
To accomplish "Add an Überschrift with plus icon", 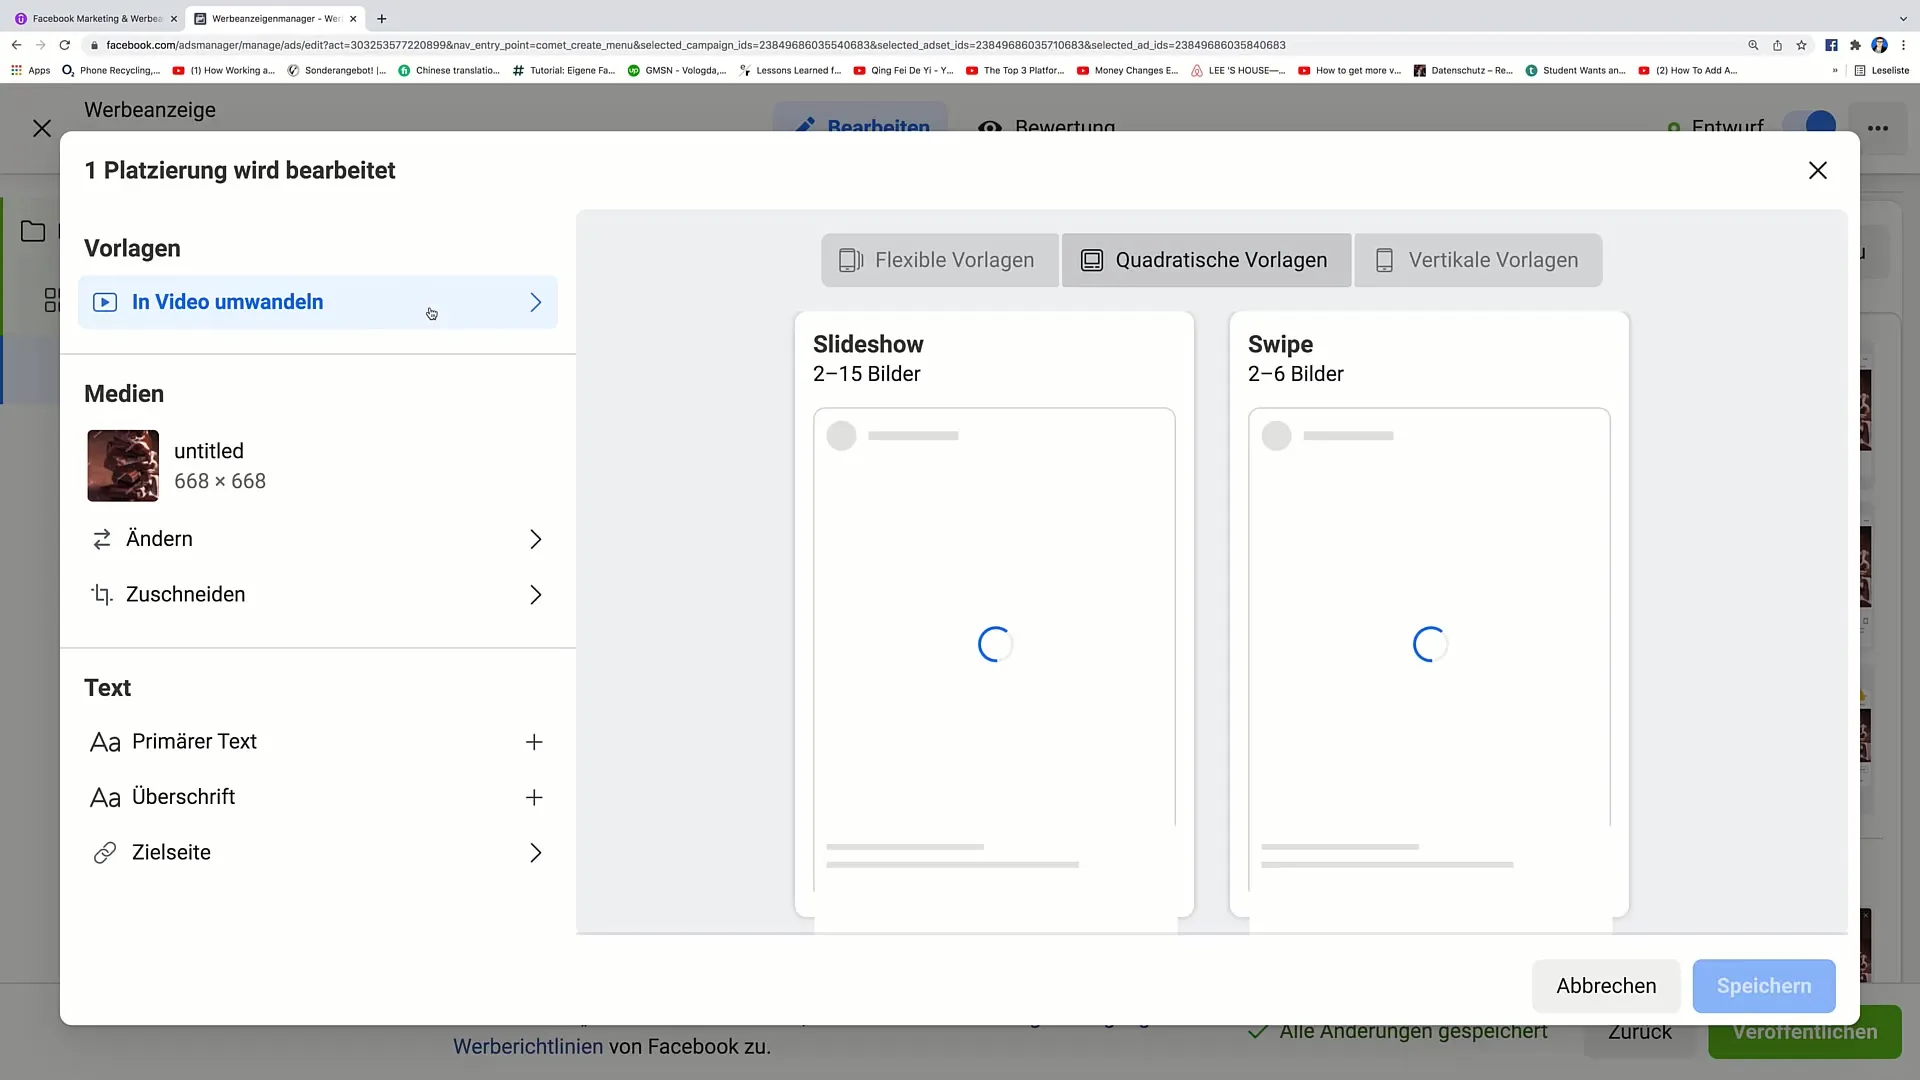I will pyautogui.click(x=534, y=797).
